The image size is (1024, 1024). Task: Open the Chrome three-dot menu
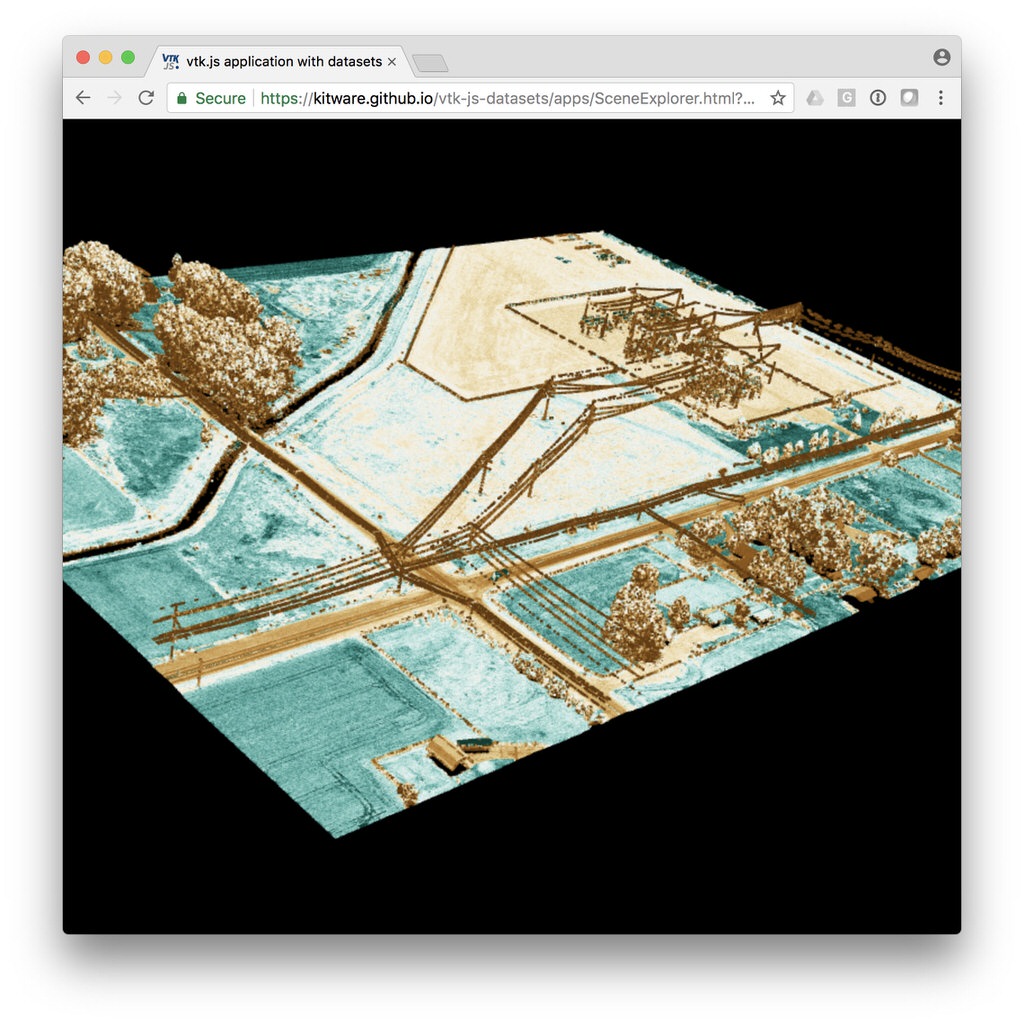940,97
